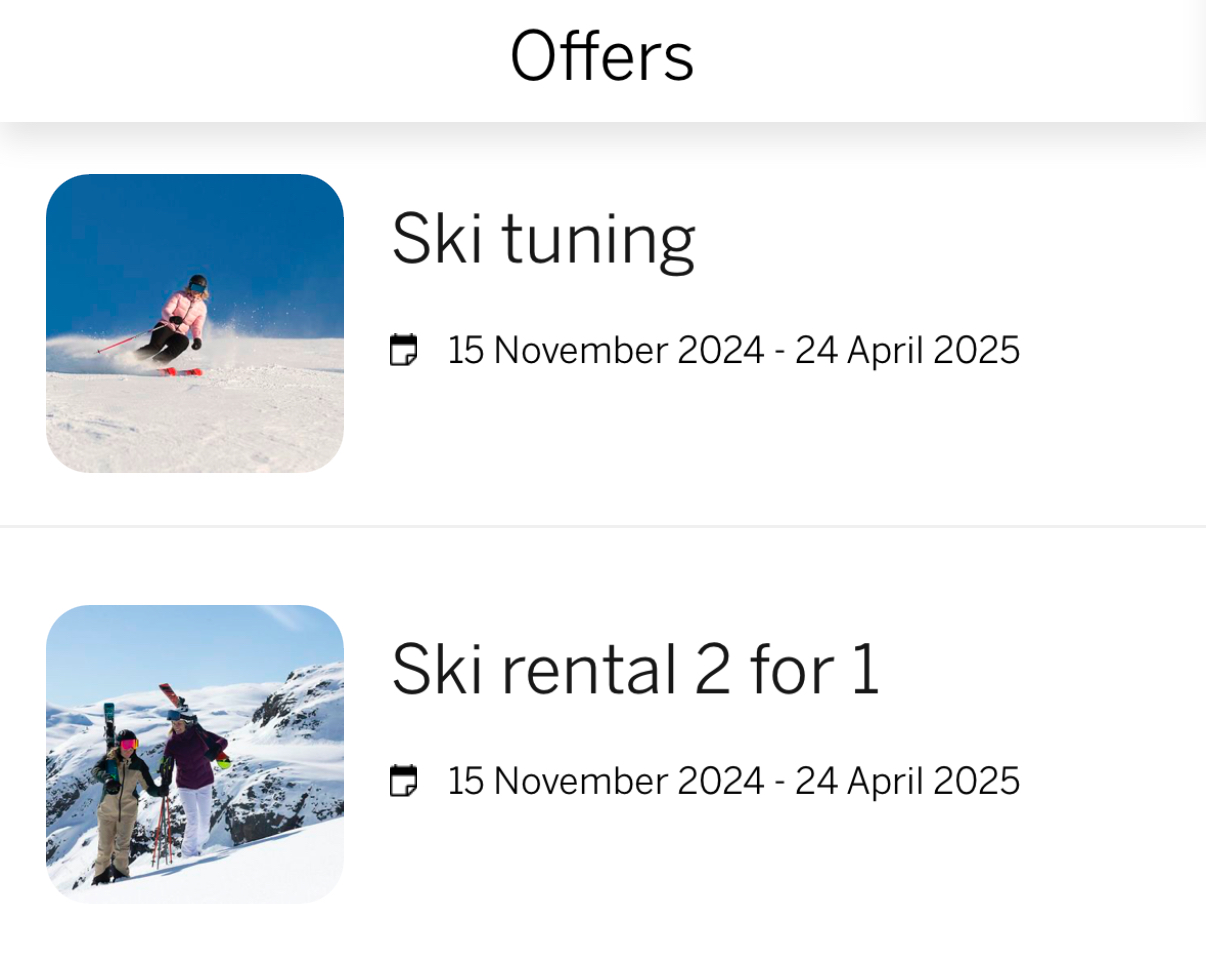Click "24 April 2025" in Ski rental offer
Image resolution: width=1206 pixels, height=960 pixels.
907,781
